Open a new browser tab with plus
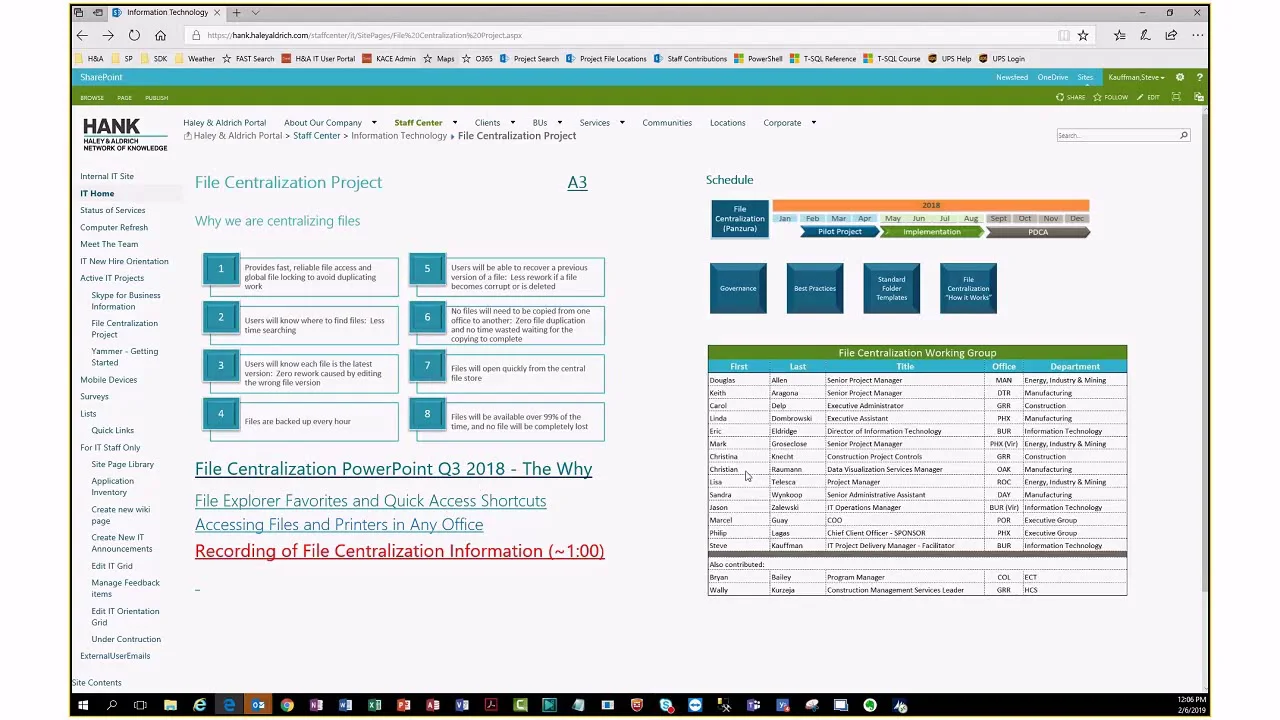Viewport: 1280px width, 720px height. 236,12
